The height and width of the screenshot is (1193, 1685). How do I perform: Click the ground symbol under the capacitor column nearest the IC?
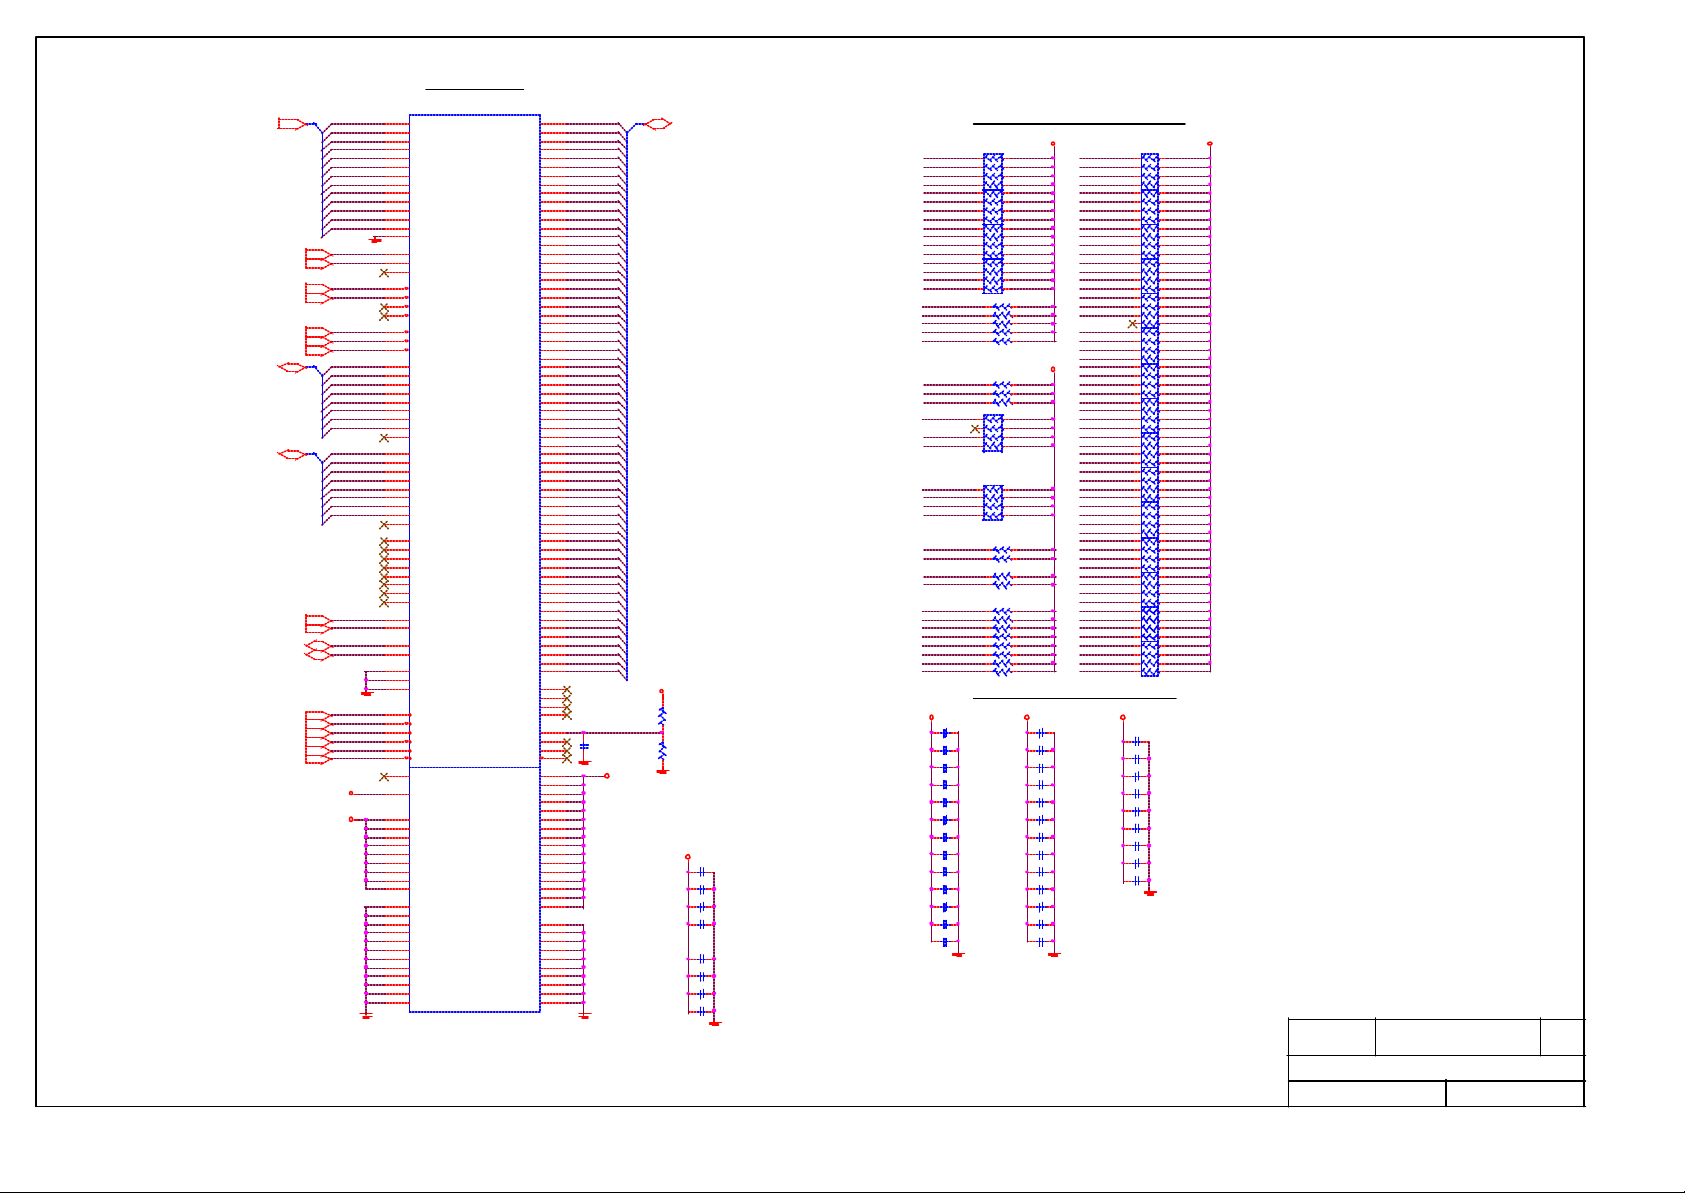pyautogui.click(x=714, y=1022)
